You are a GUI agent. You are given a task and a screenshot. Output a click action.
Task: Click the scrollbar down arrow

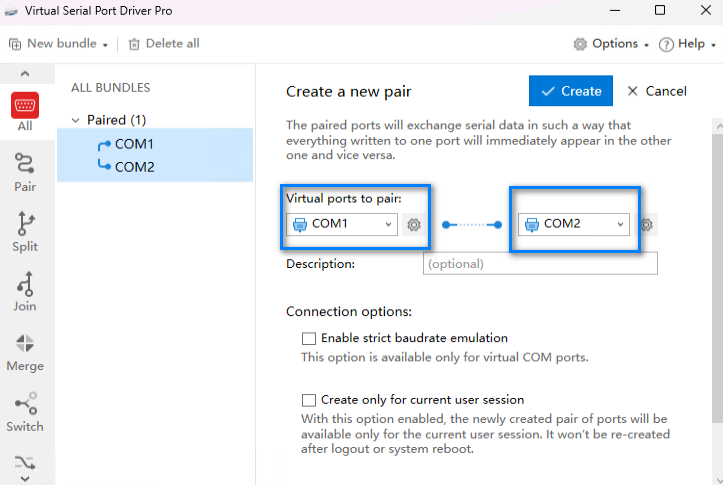pyautogui.click(x=718, y=479)
